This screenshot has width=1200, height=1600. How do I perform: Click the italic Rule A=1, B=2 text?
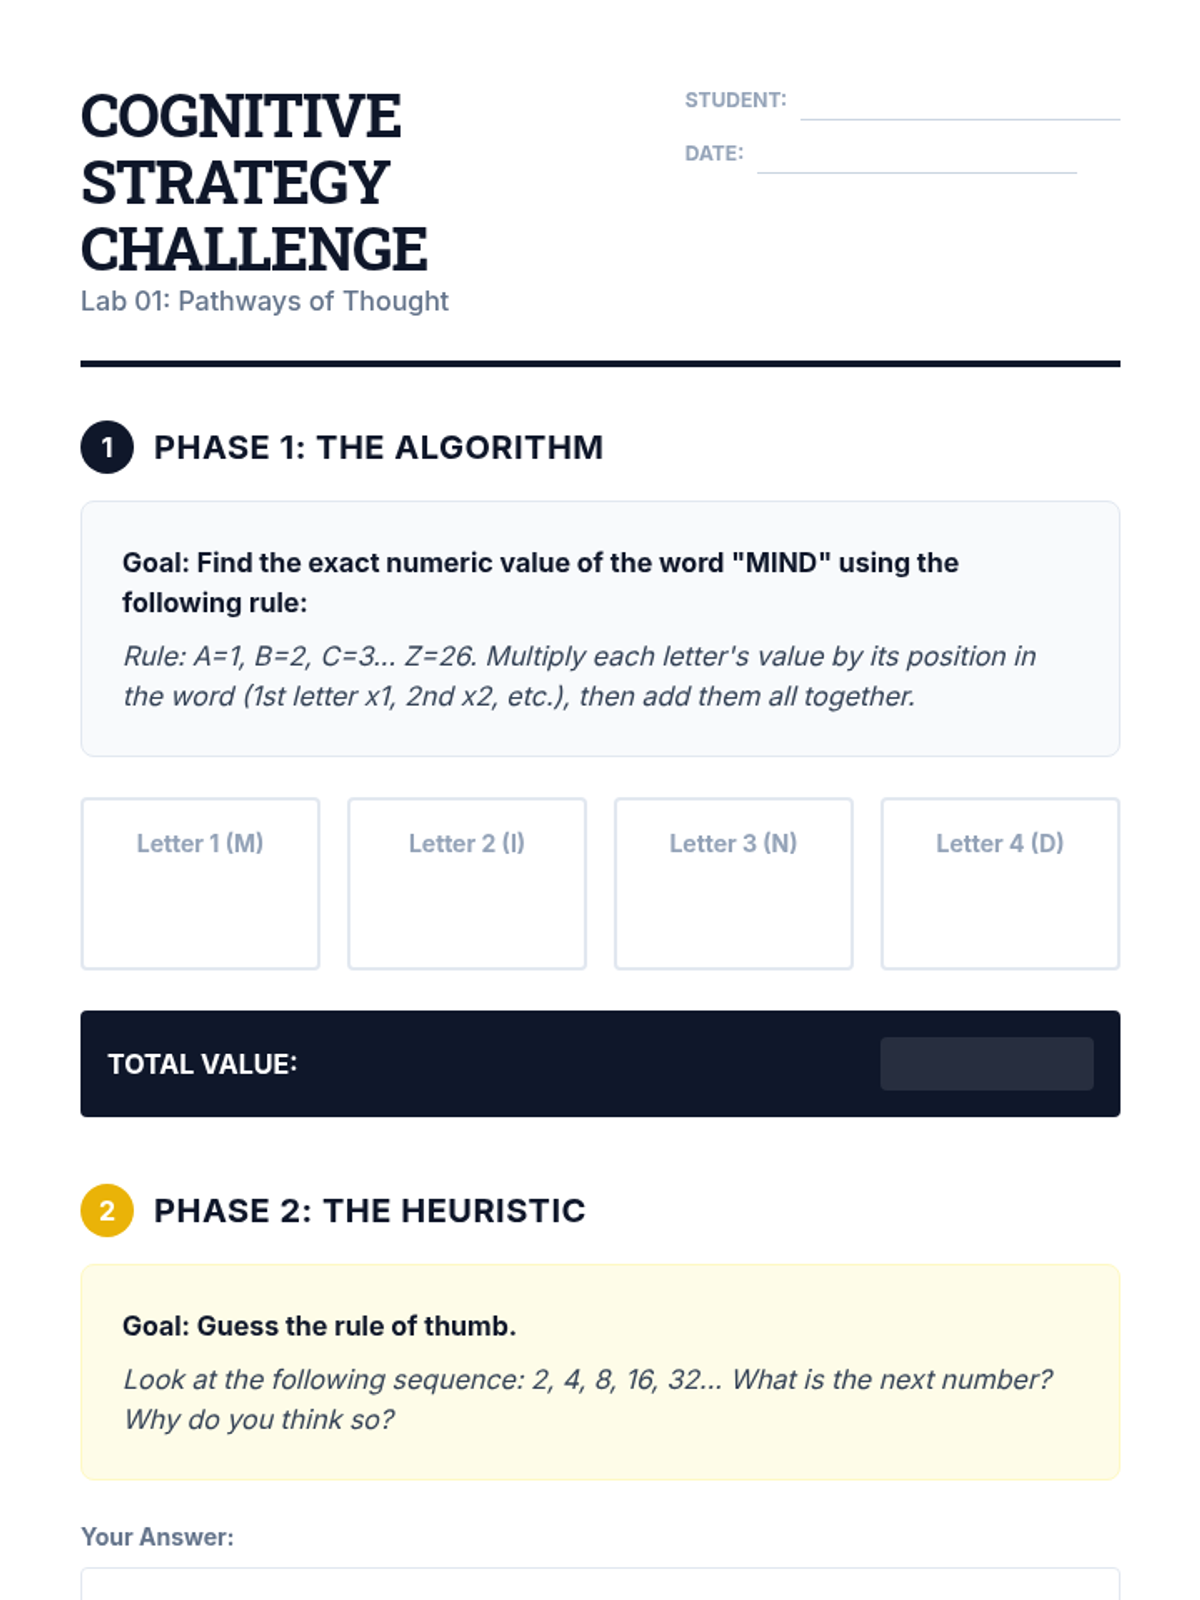click(580, 676)
